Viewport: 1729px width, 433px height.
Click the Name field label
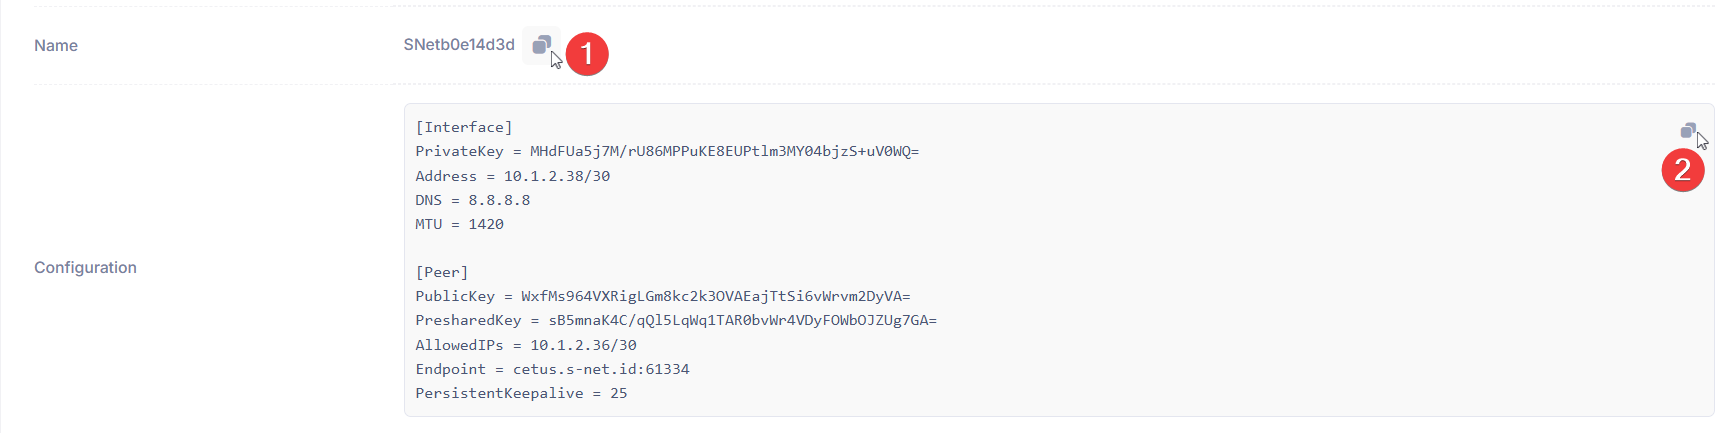[56, 45]
